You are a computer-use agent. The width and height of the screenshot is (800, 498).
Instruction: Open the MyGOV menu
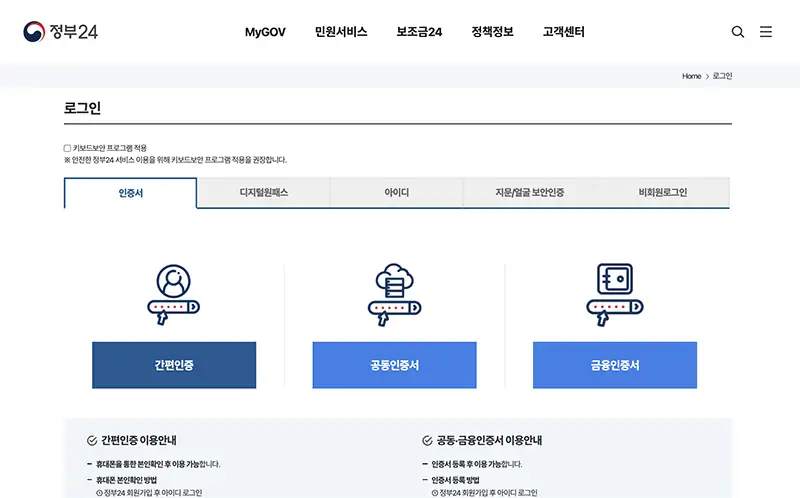(x=265, y=32)
